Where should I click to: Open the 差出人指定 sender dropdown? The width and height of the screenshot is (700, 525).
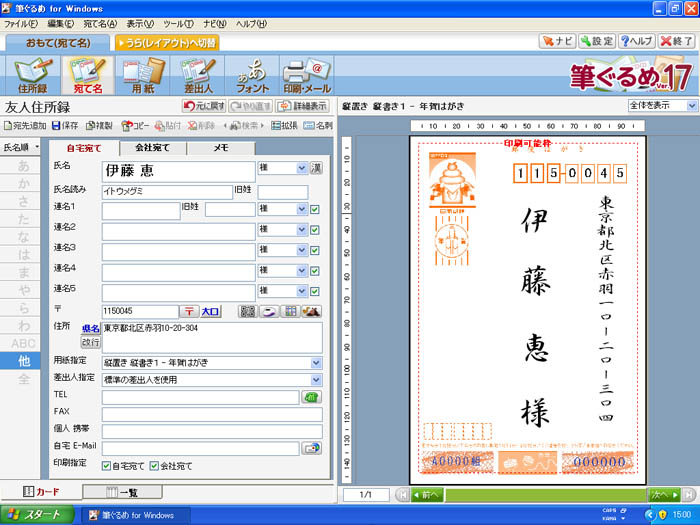click(316, 380)
